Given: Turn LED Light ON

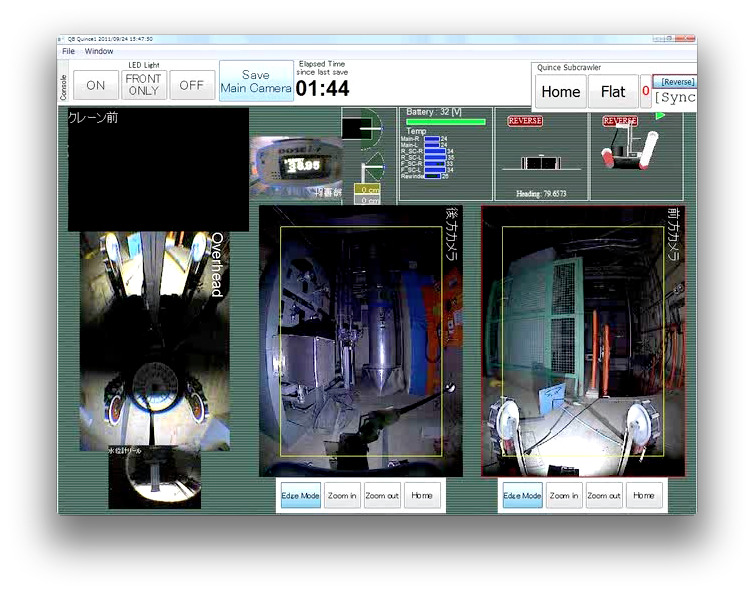Looking at the screenshot, I should tap(96, 85).
